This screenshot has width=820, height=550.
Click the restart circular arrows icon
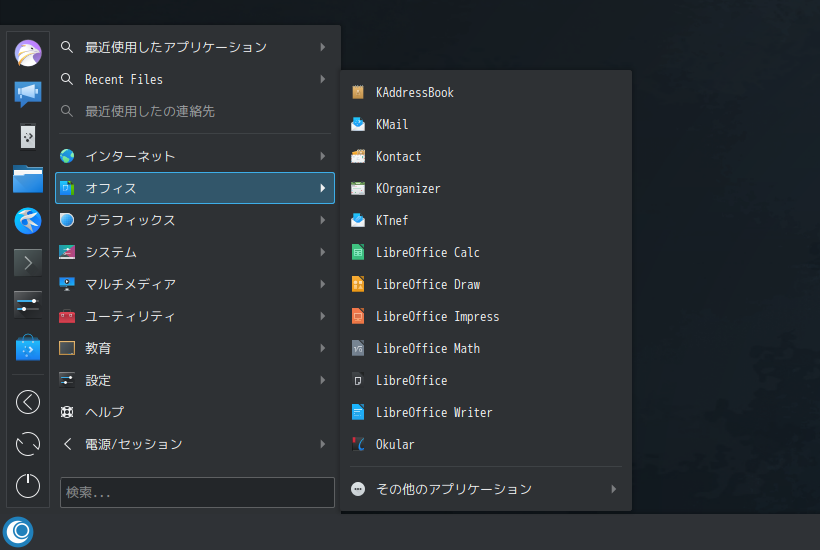[x=28, y=444]
